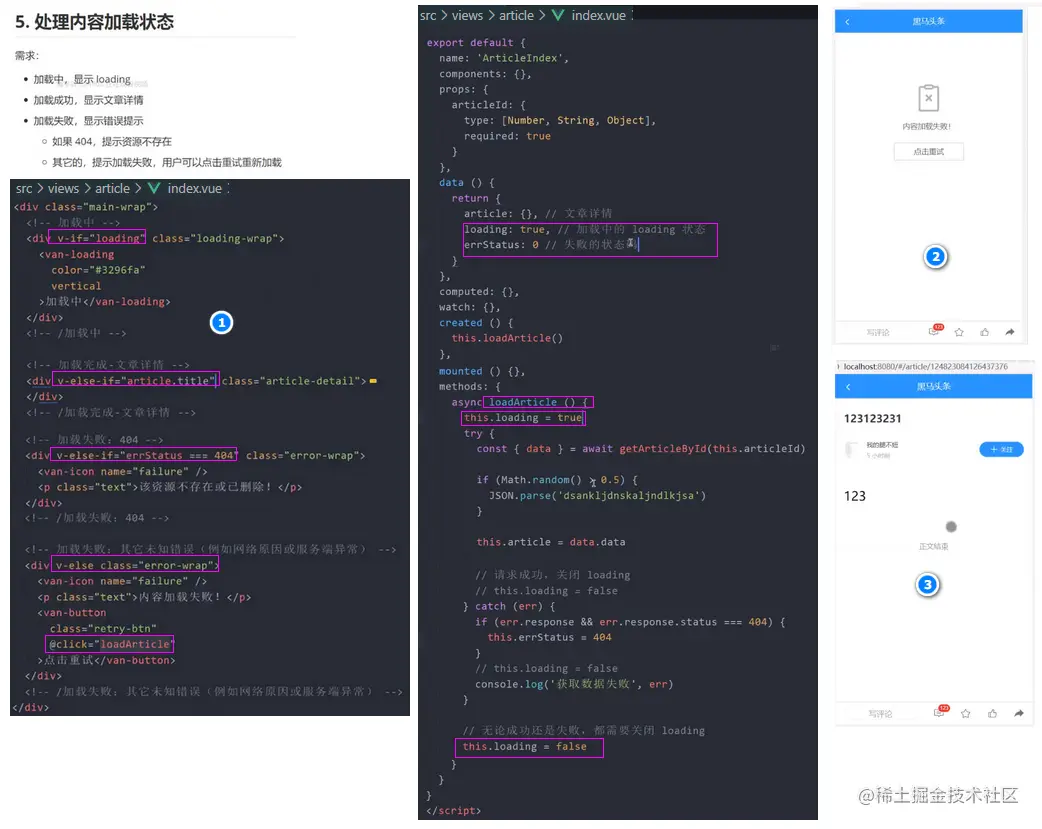This screenshot has height=829, width=1042.
Task: Click errStatus: 0 data property line
Action: point(550,245)
